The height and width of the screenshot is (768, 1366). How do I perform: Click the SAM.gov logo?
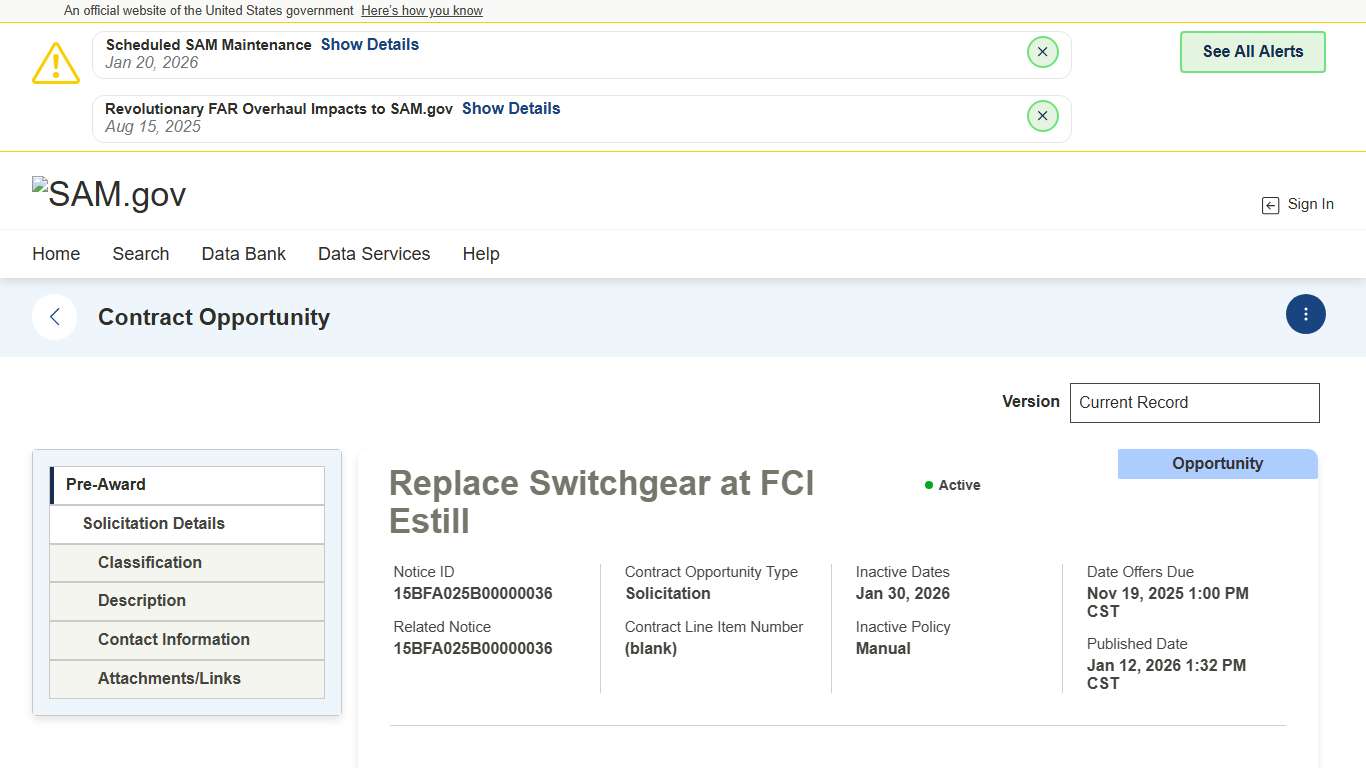click(109, 194)
